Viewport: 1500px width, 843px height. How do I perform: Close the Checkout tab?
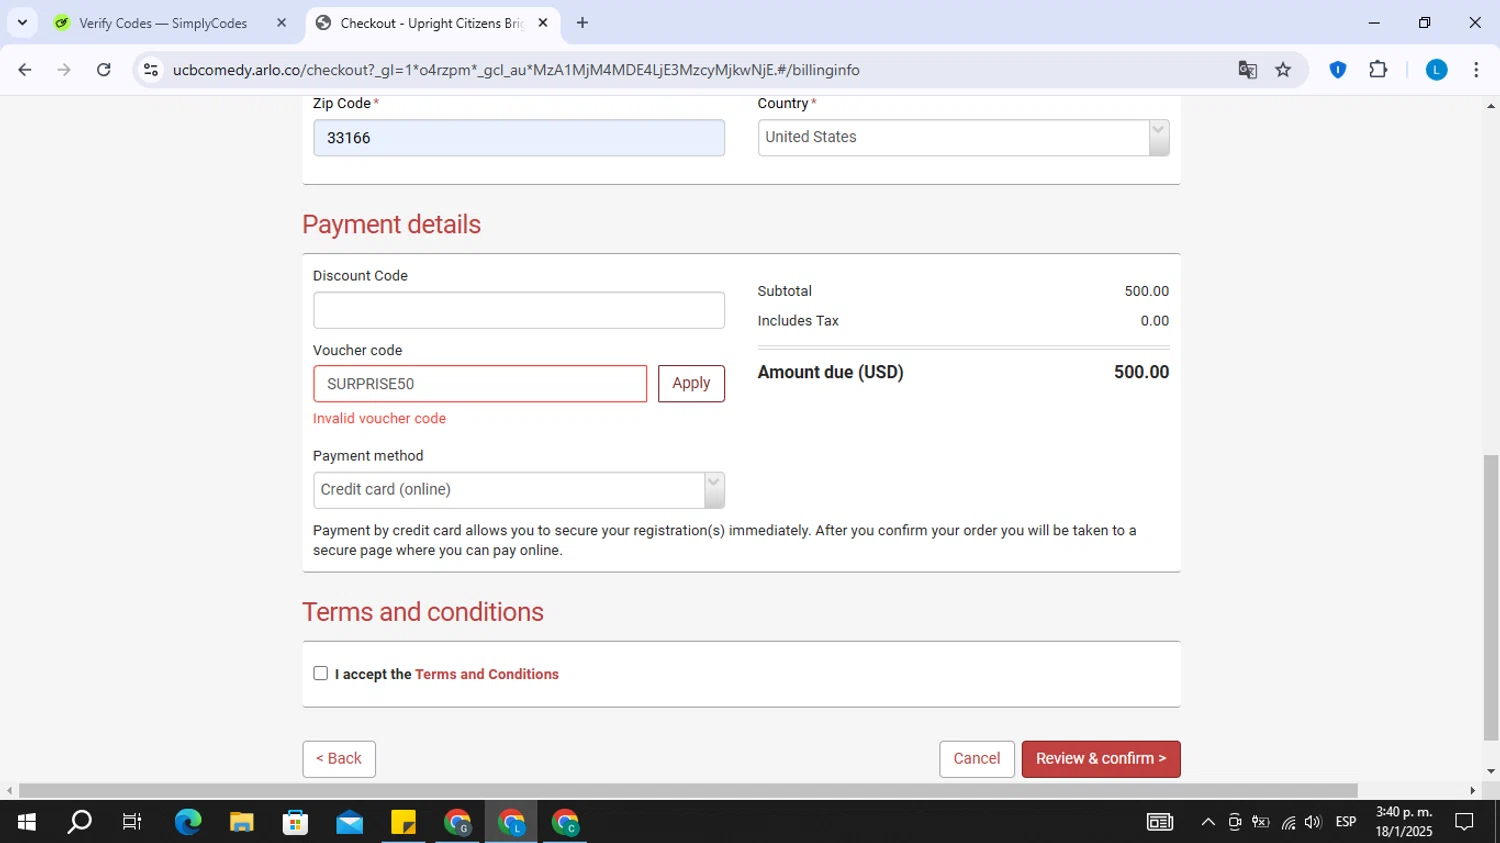[543, 23]
